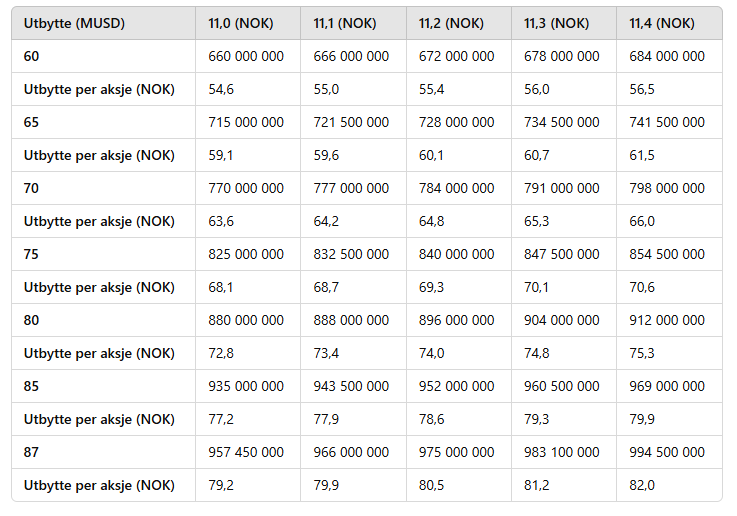The height and width of the screenshot is (516, 737).
Task: Click the value 82,0 in last row
Action: (x=642, y=485)
